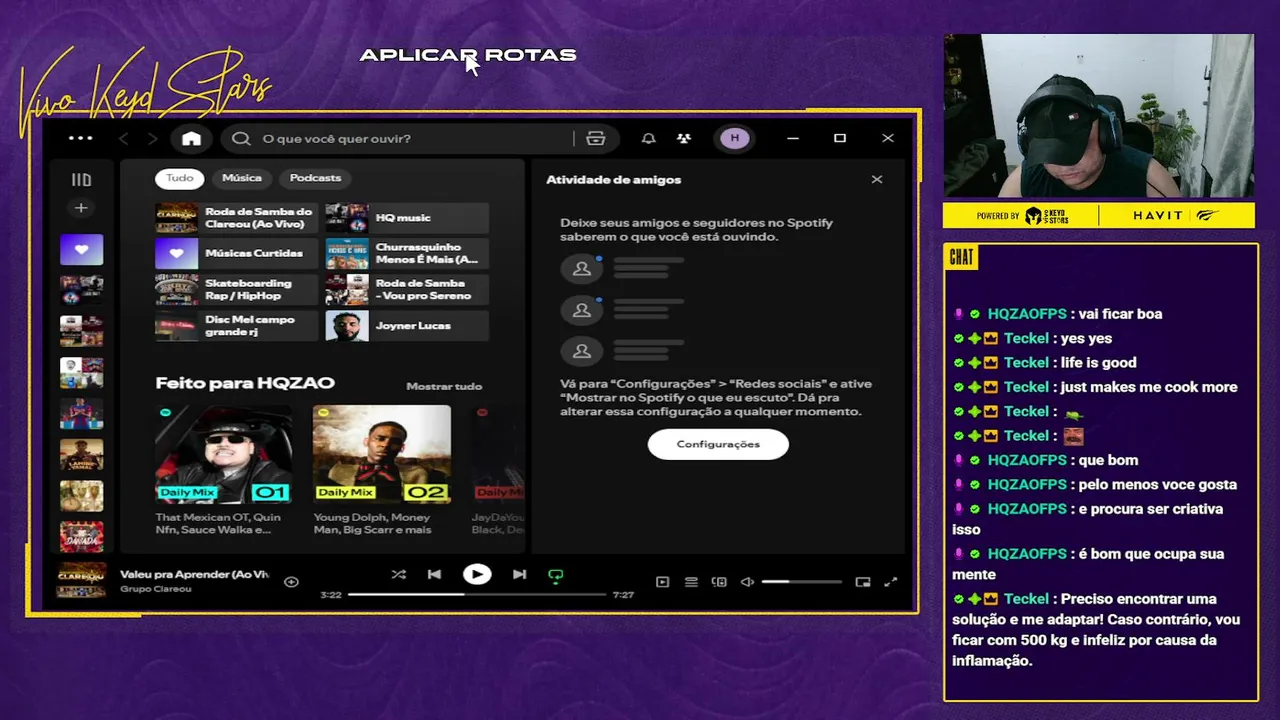Click the 'CHAT' label on overlay

(x=961, y=258)
